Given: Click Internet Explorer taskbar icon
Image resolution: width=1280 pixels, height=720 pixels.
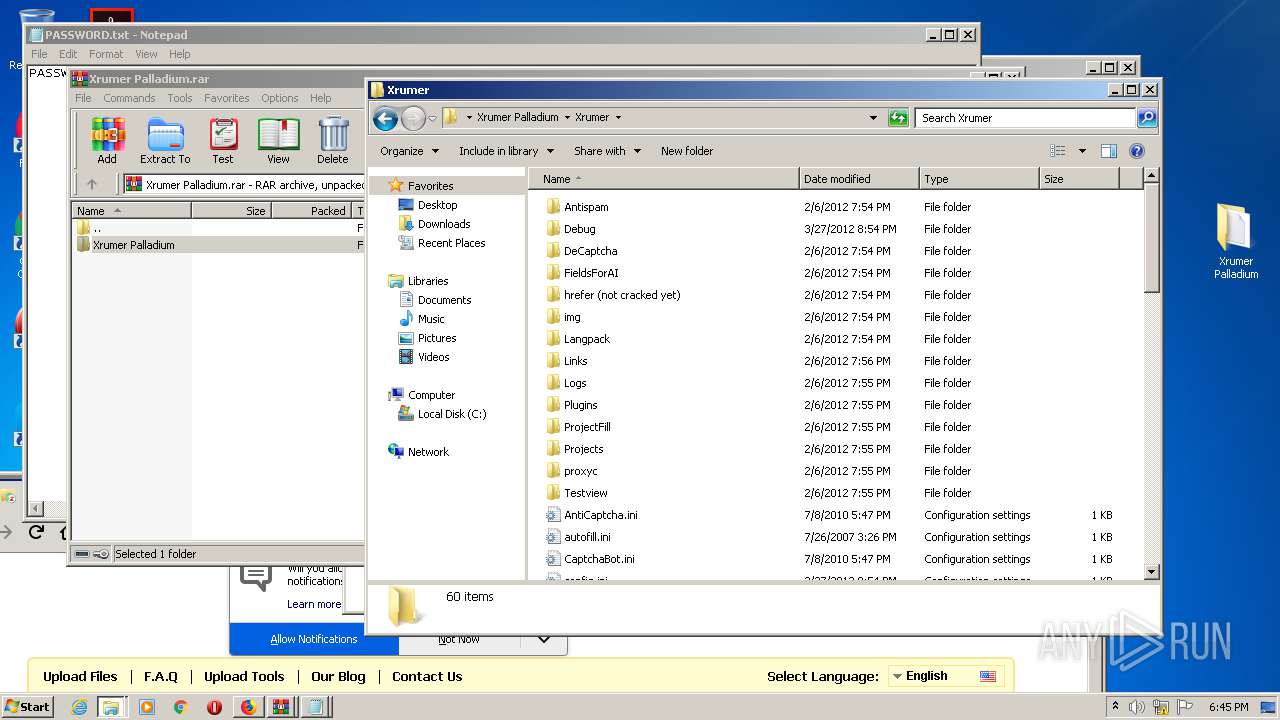Looking at the screenshot, I should pyautogui.click(x=79, y=707).
